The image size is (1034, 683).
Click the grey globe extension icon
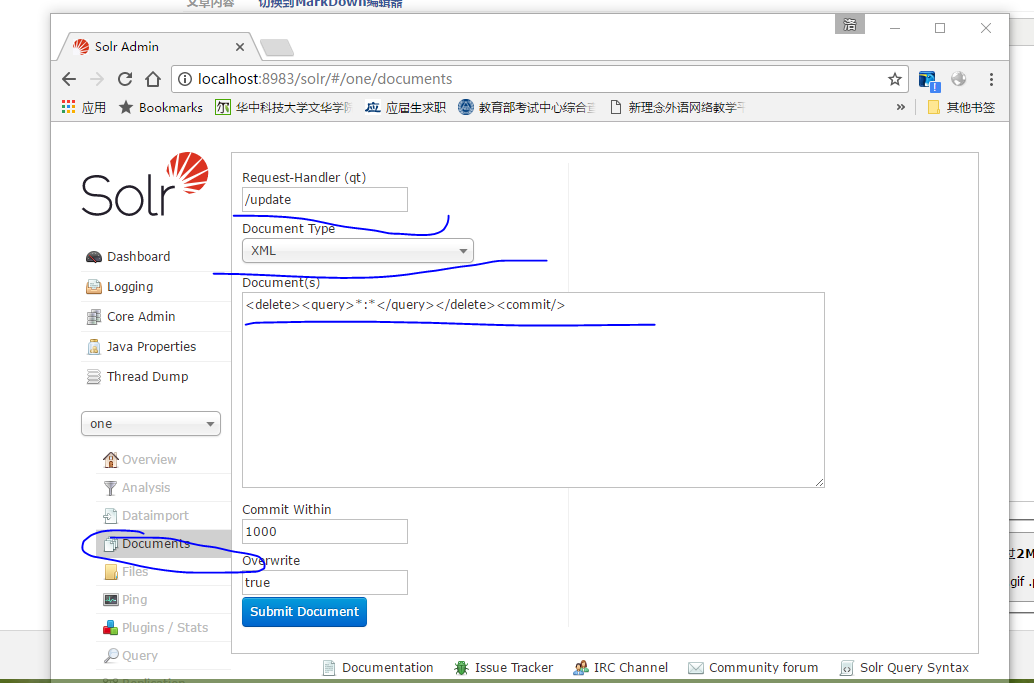tap(959, 79)
